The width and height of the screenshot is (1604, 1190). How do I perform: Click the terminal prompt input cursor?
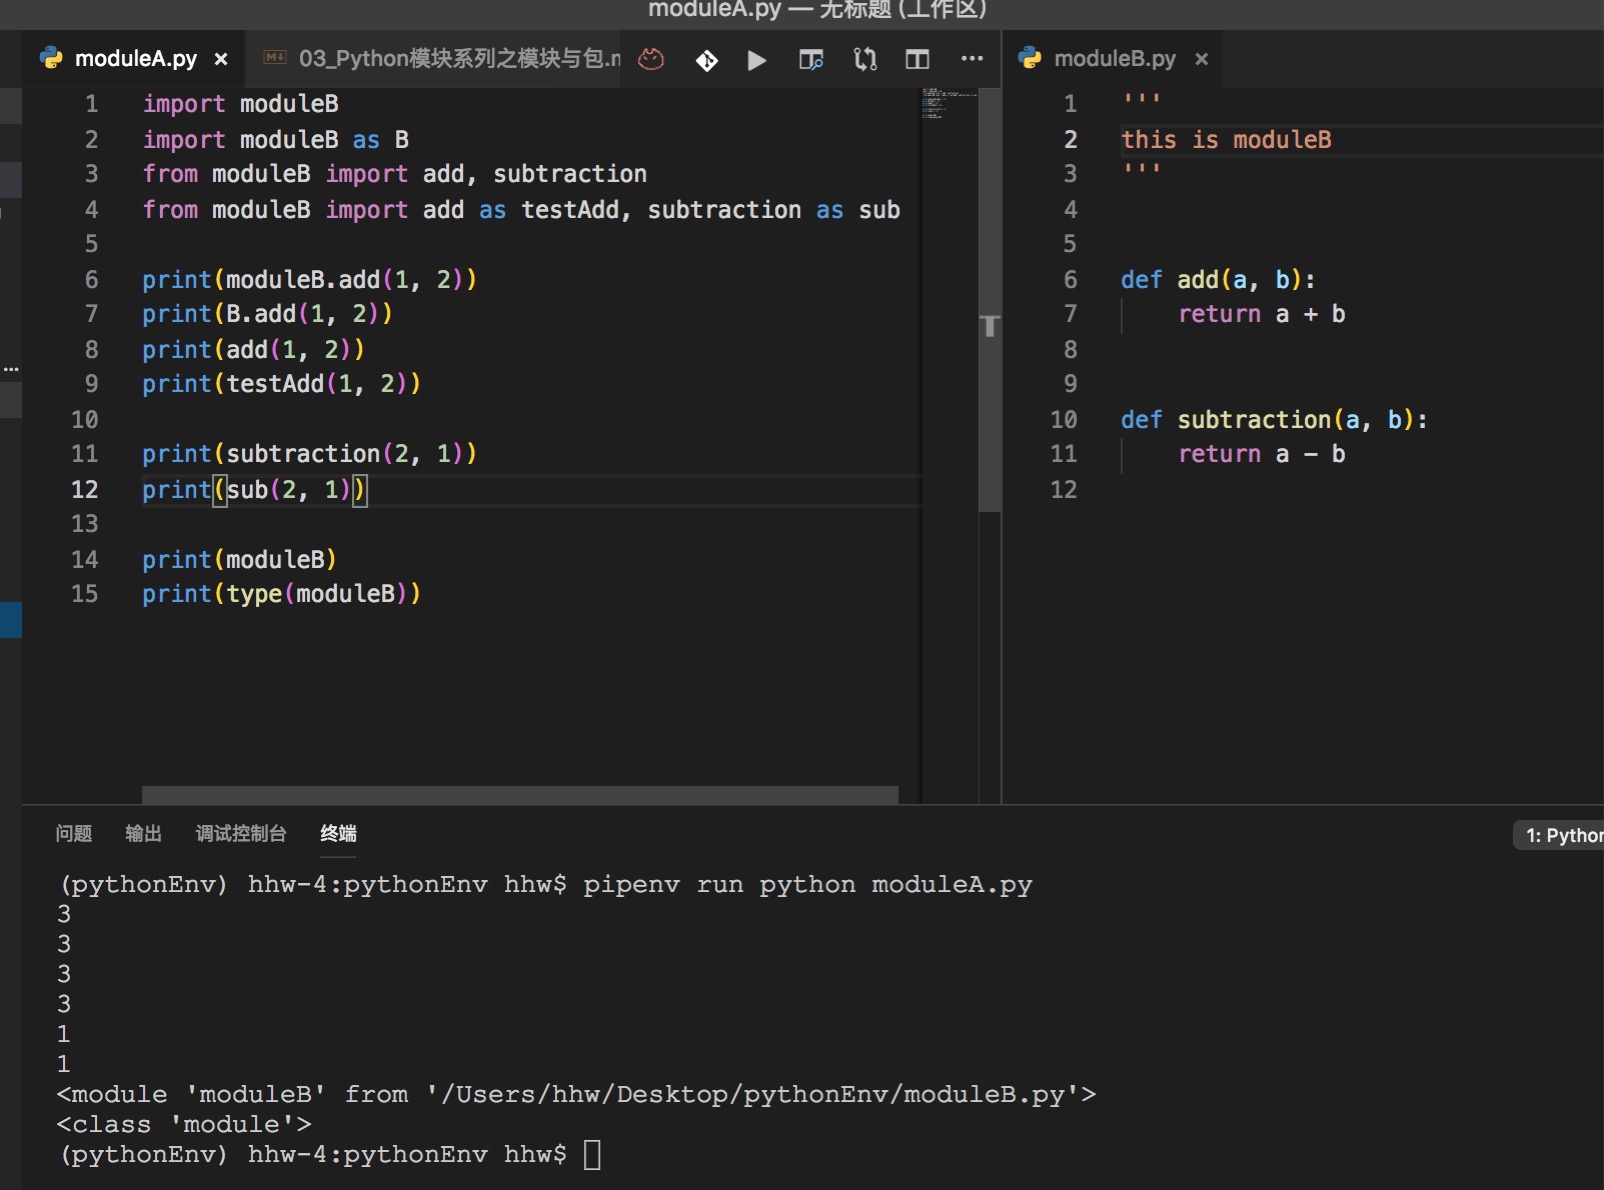pos(592,1155)
